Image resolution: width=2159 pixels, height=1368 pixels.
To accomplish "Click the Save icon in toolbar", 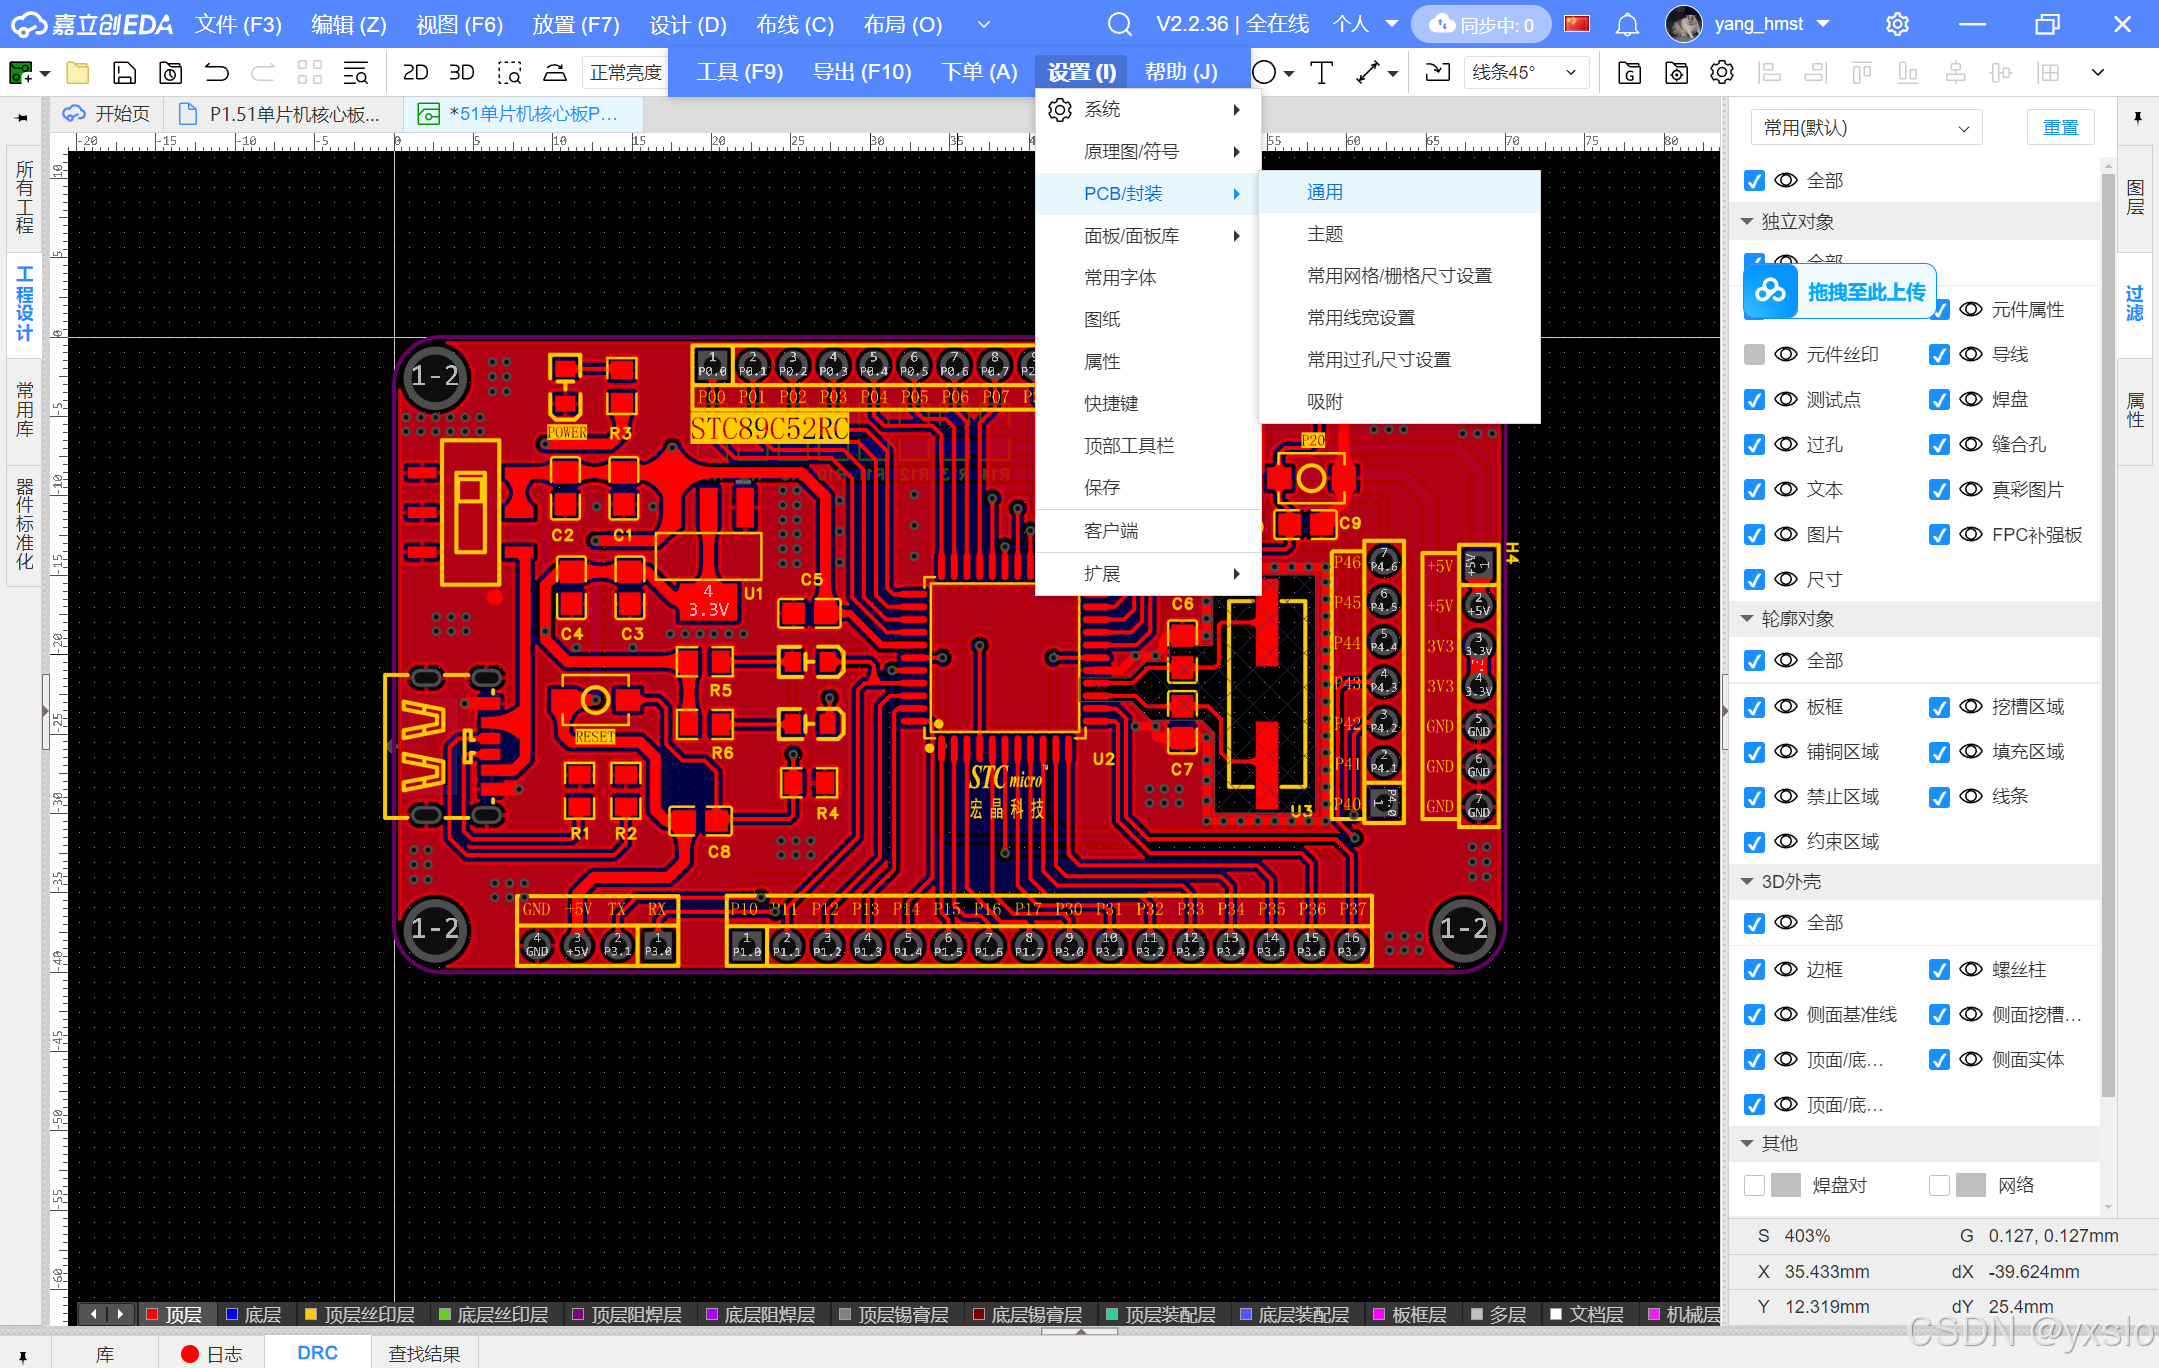I will coord(124,73).
